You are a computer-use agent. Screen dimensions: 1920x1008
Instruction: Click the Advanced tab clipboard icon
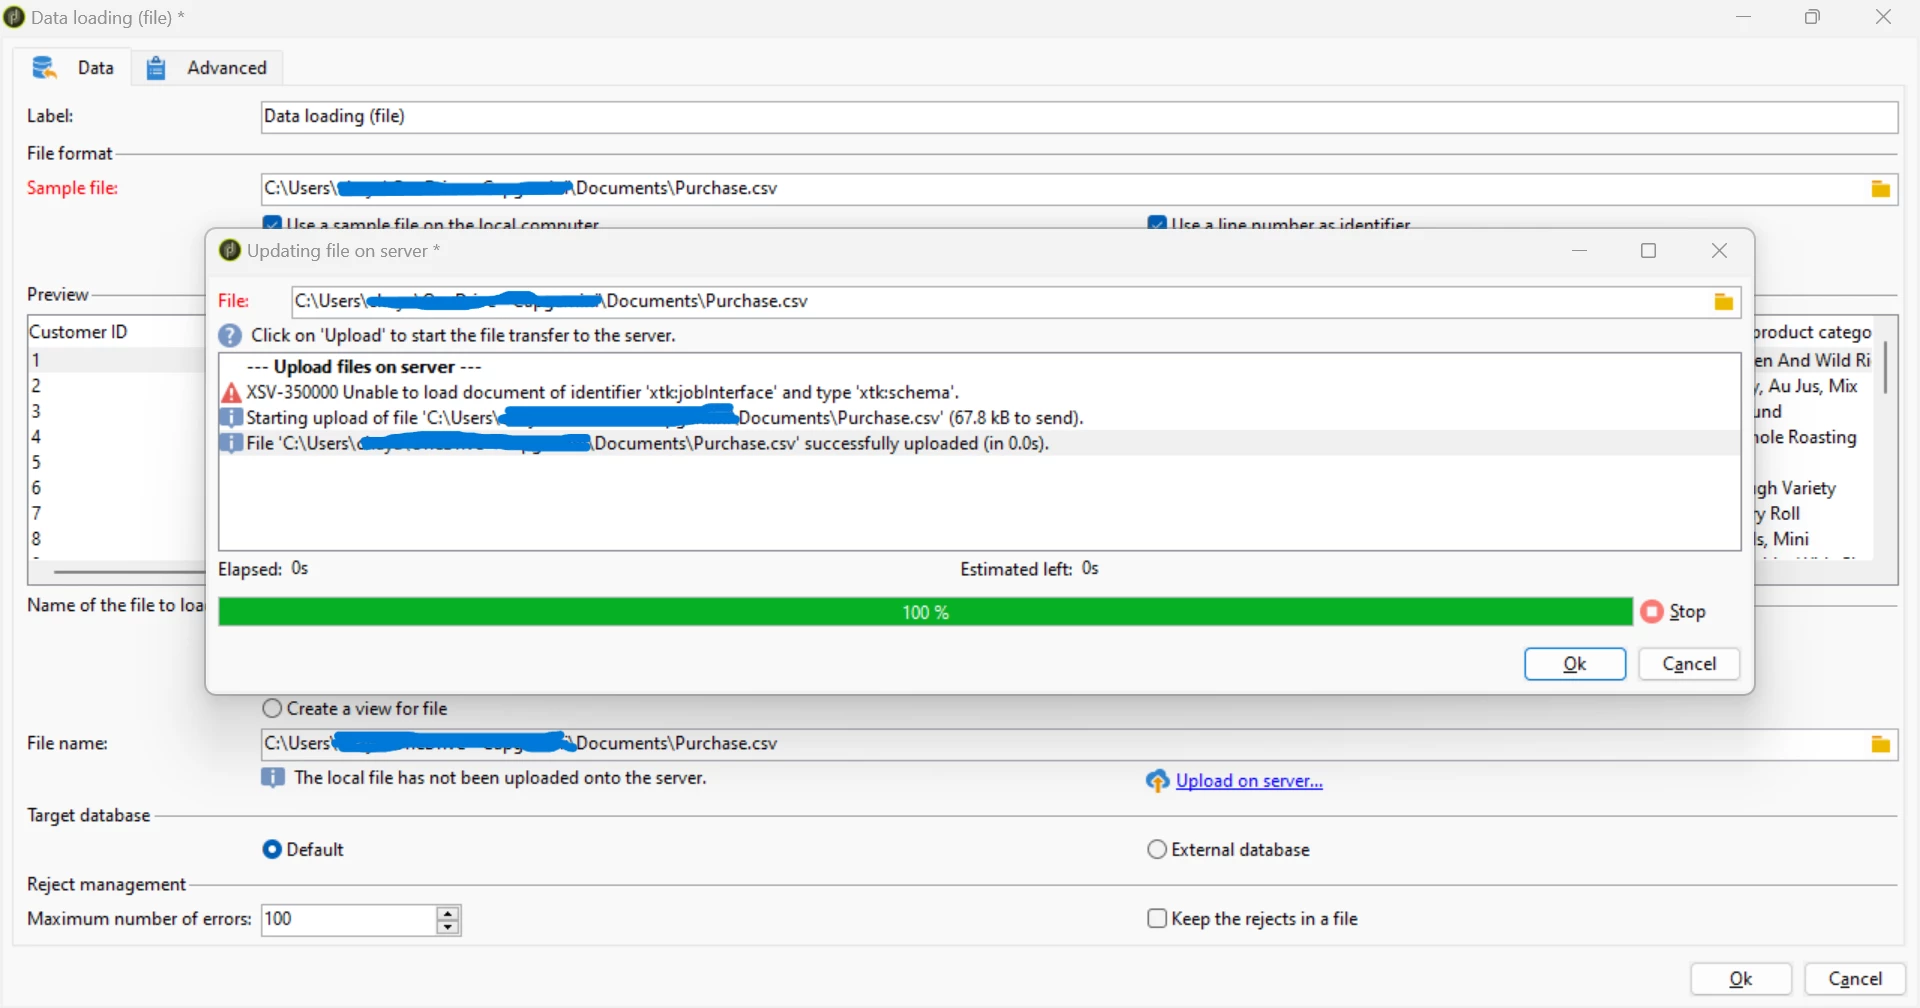[156, 68]
